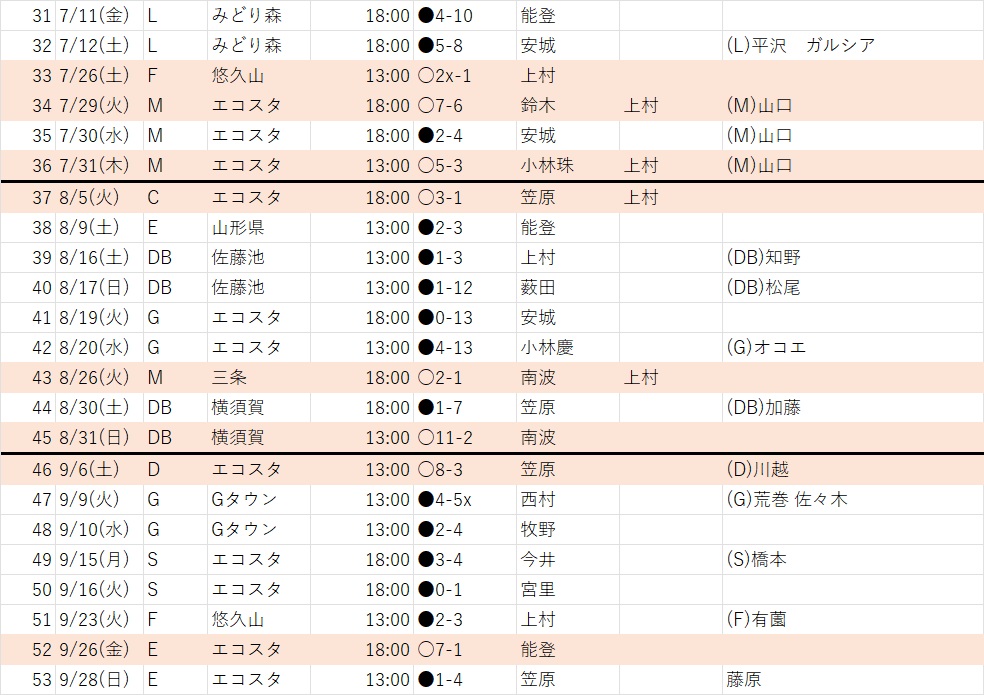The image size is (984, 695).
Task: Select the cell containing (S)橋本
Action: coord(757,560)
